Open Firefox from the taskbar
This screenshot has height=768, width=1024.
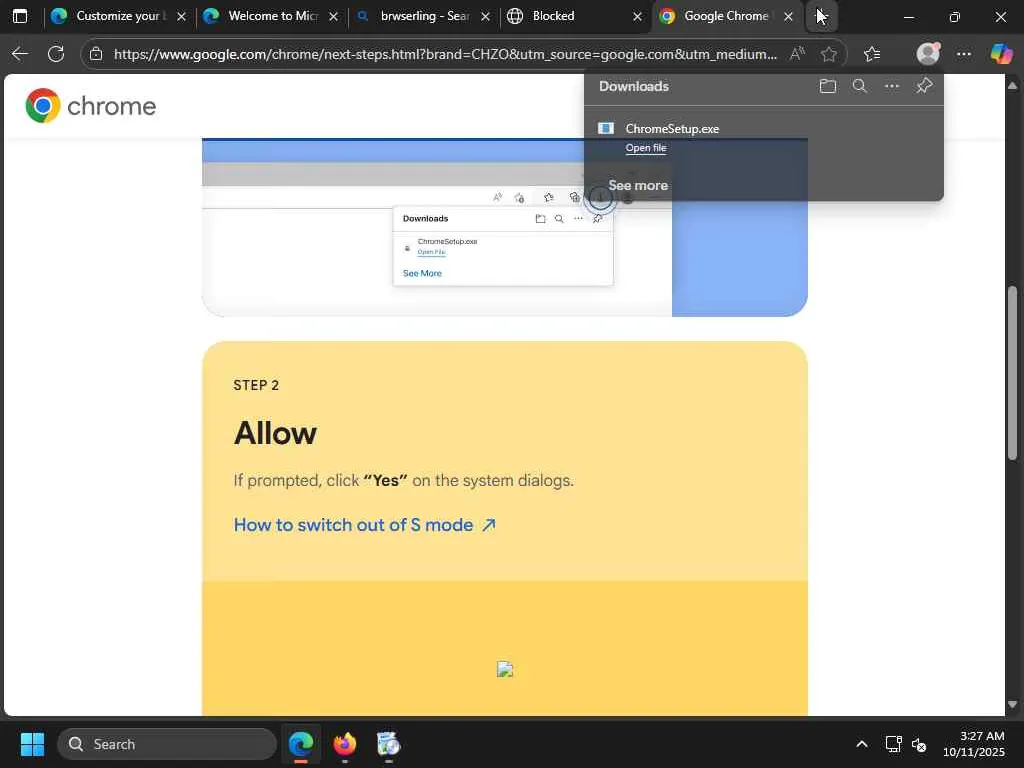coord(345,744)
